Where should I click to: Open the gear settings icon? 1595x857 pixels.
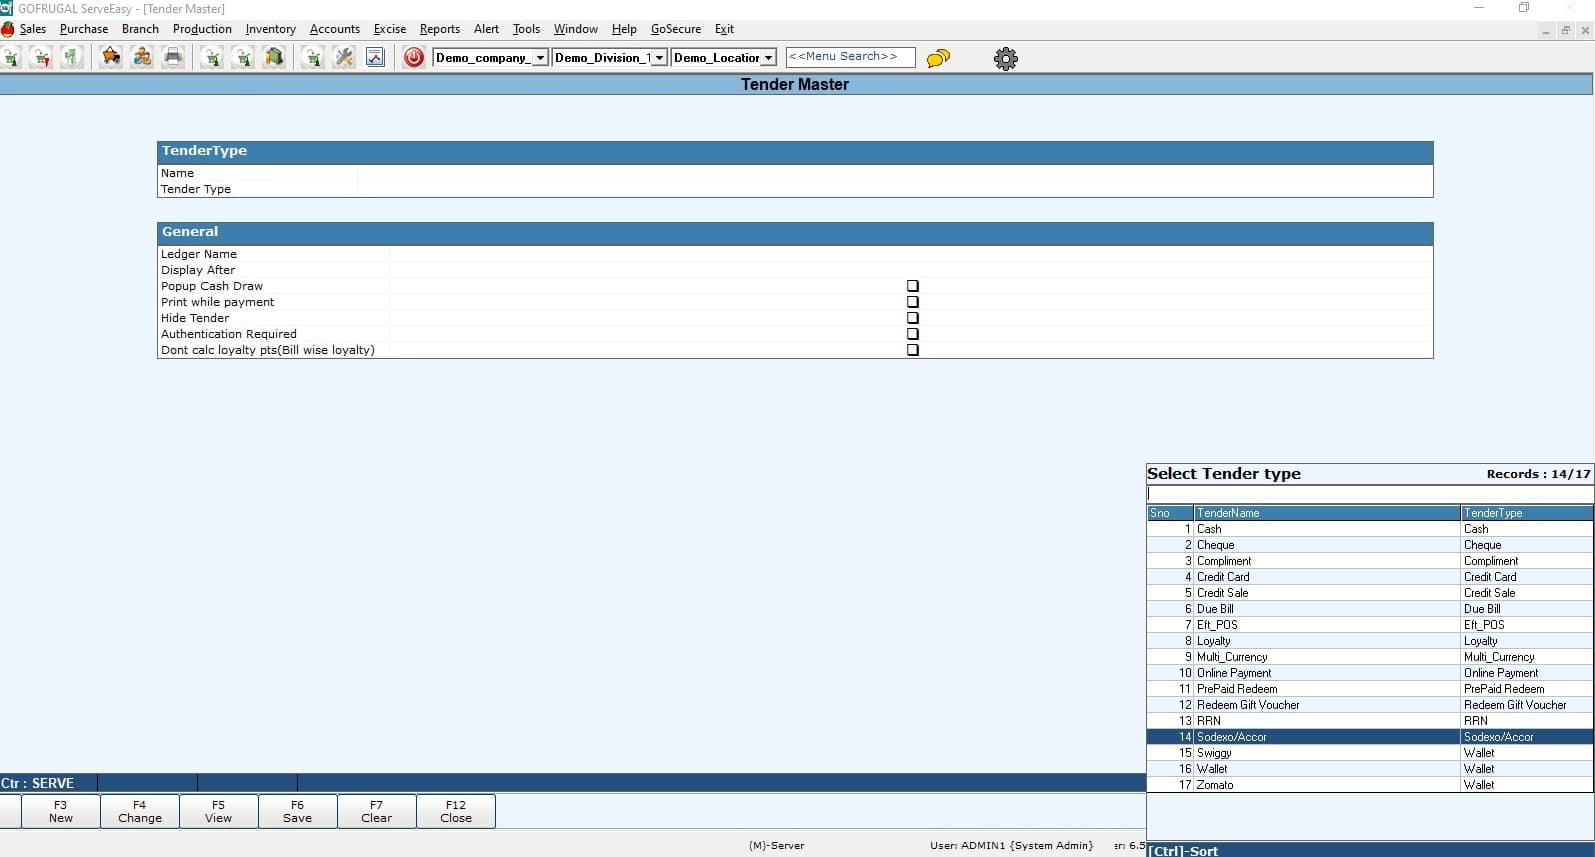pos(1006,58)
